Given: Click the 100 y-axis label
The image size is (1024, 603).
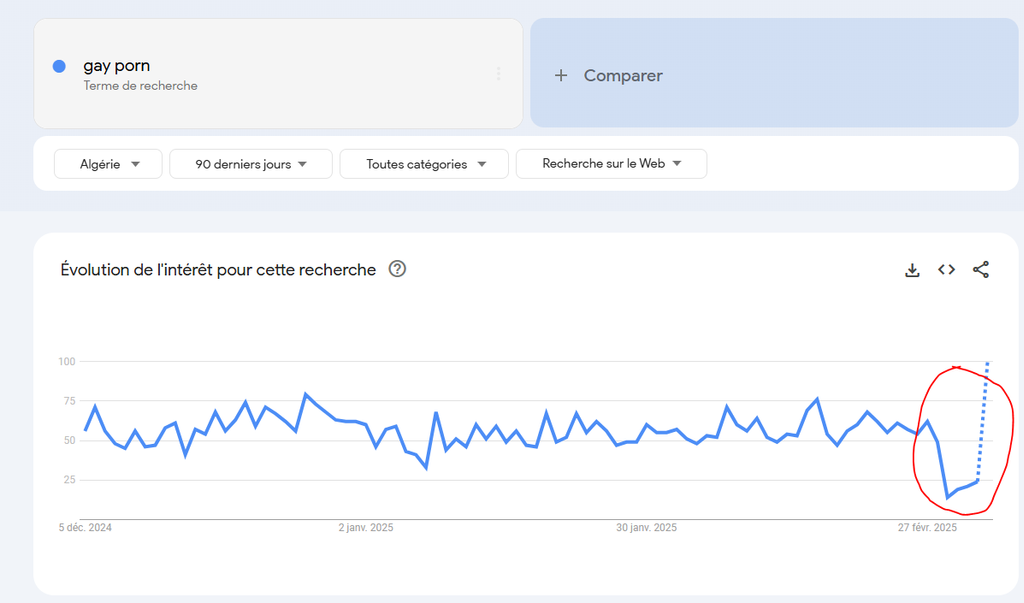Looking at the screenshot, I should (67, 361).
